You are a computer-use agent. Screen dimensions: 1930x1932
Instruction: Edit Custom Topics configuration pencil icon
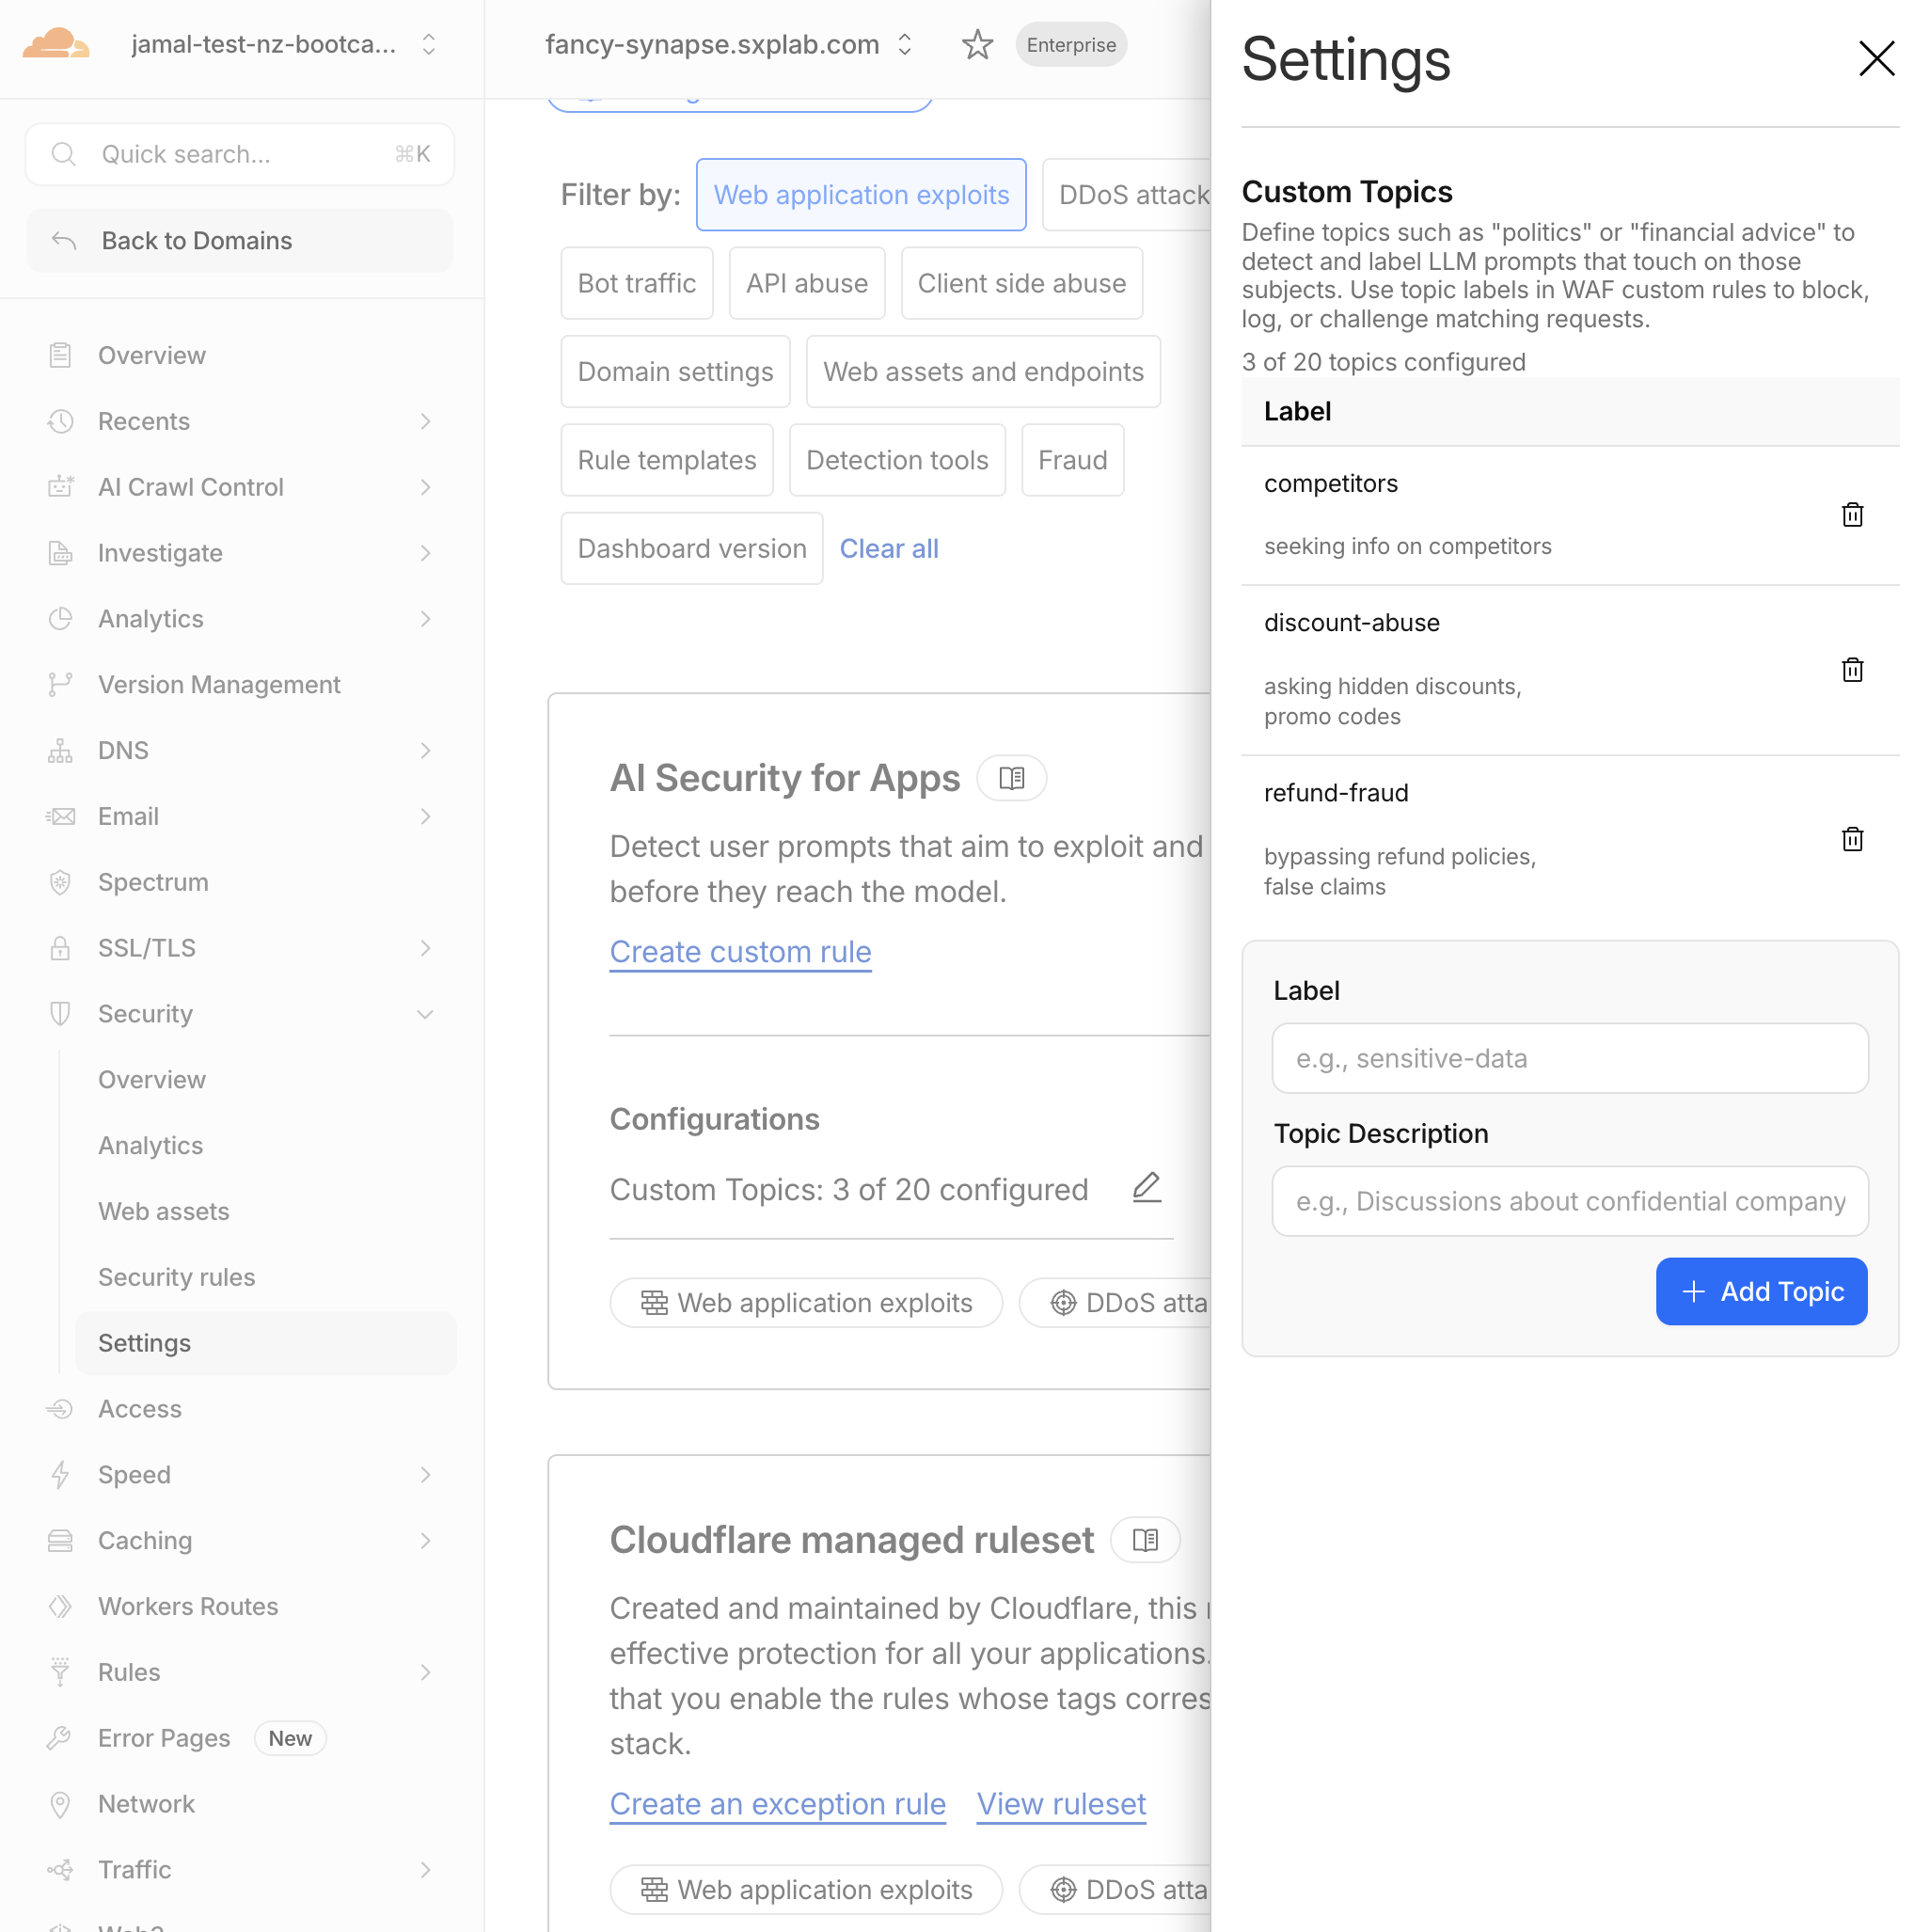[x=1146, y=1186]
